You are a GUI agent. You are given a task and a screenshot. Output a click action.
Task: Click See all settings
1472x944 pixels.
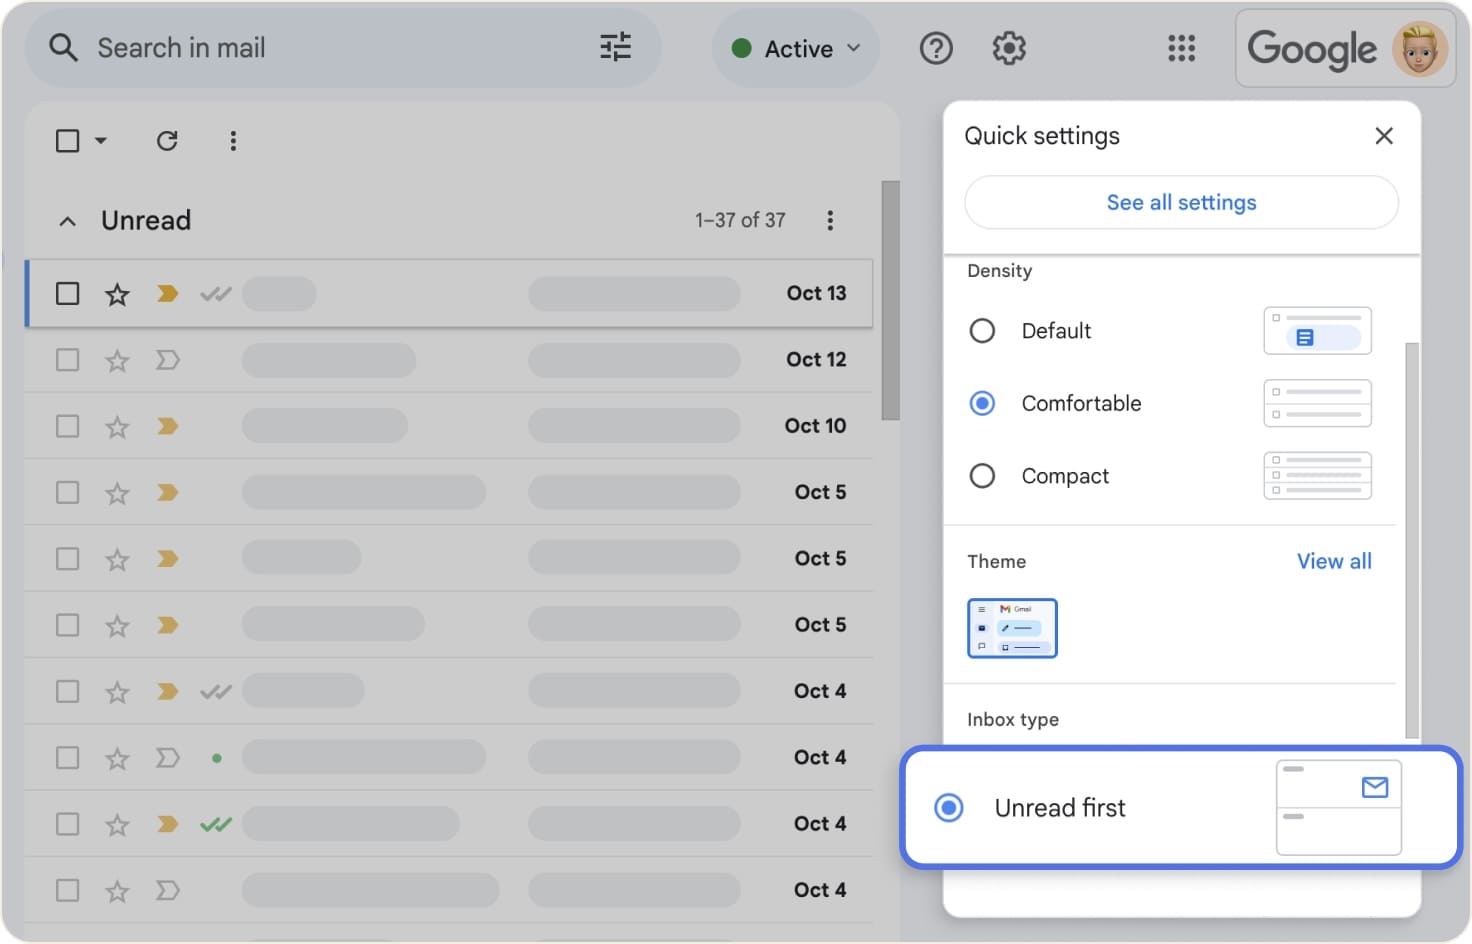coord(1181,202)
